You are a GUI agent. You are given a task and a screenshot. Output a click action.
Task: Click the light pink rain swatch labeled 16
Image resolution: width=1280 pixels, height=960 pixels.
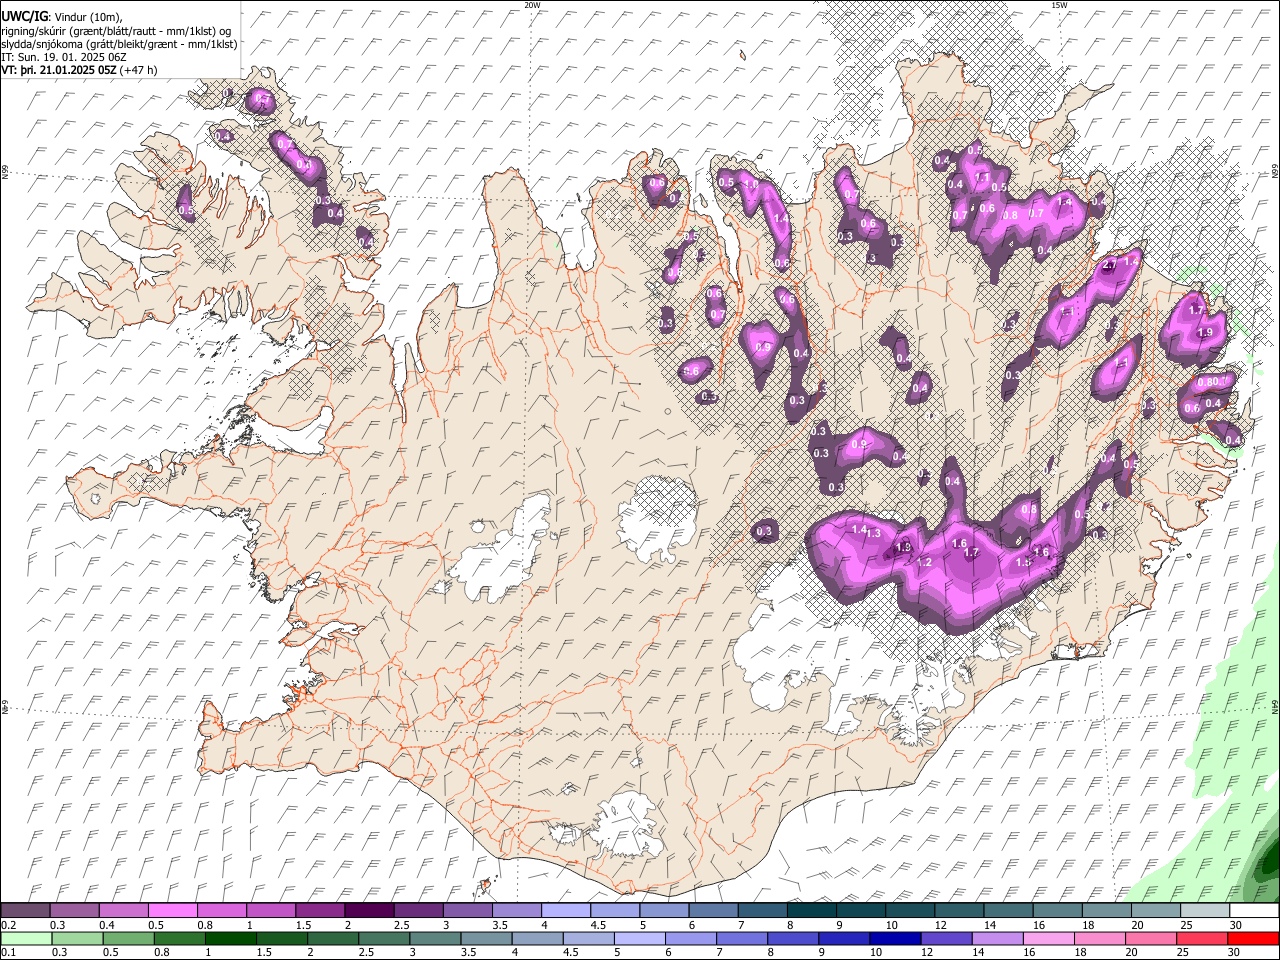[1047, 938]
